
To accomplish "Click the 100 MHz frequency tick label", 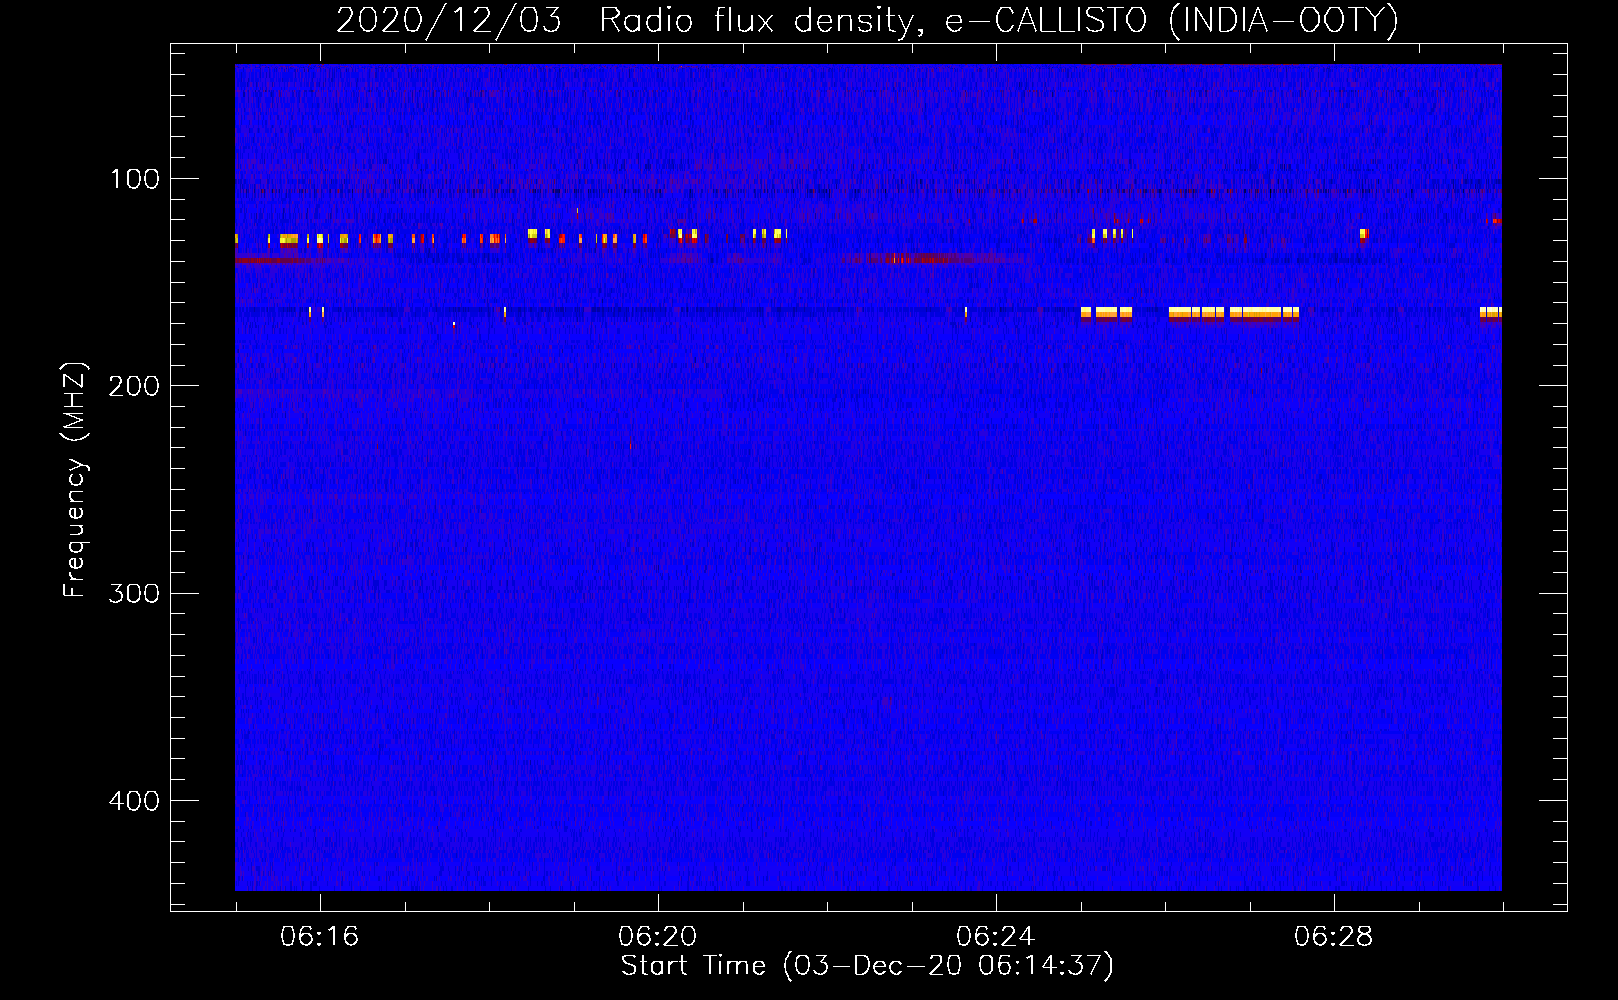I will tap(134, 179).
